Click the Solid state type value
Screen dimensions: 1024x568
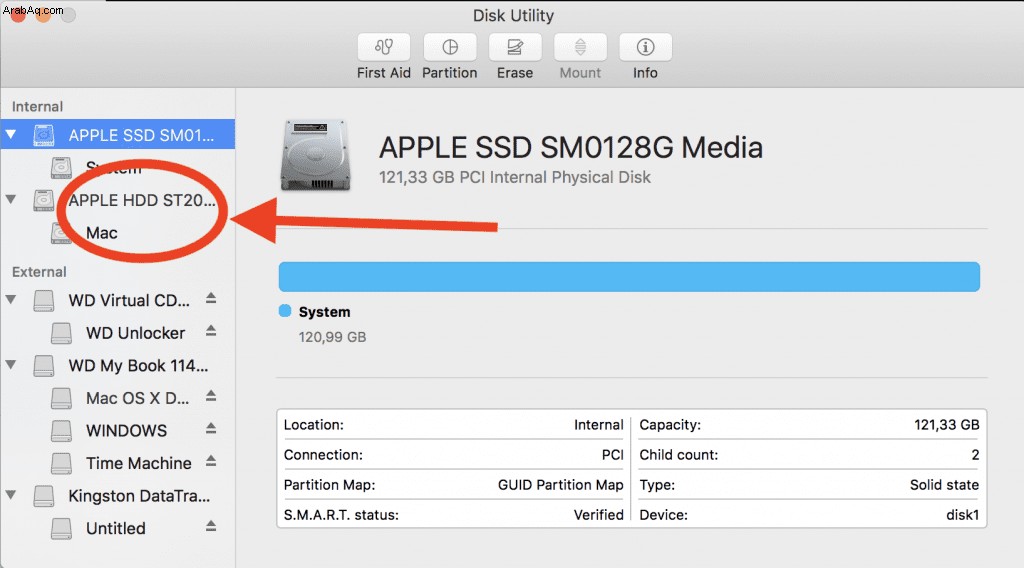click(x=944, y=485)
